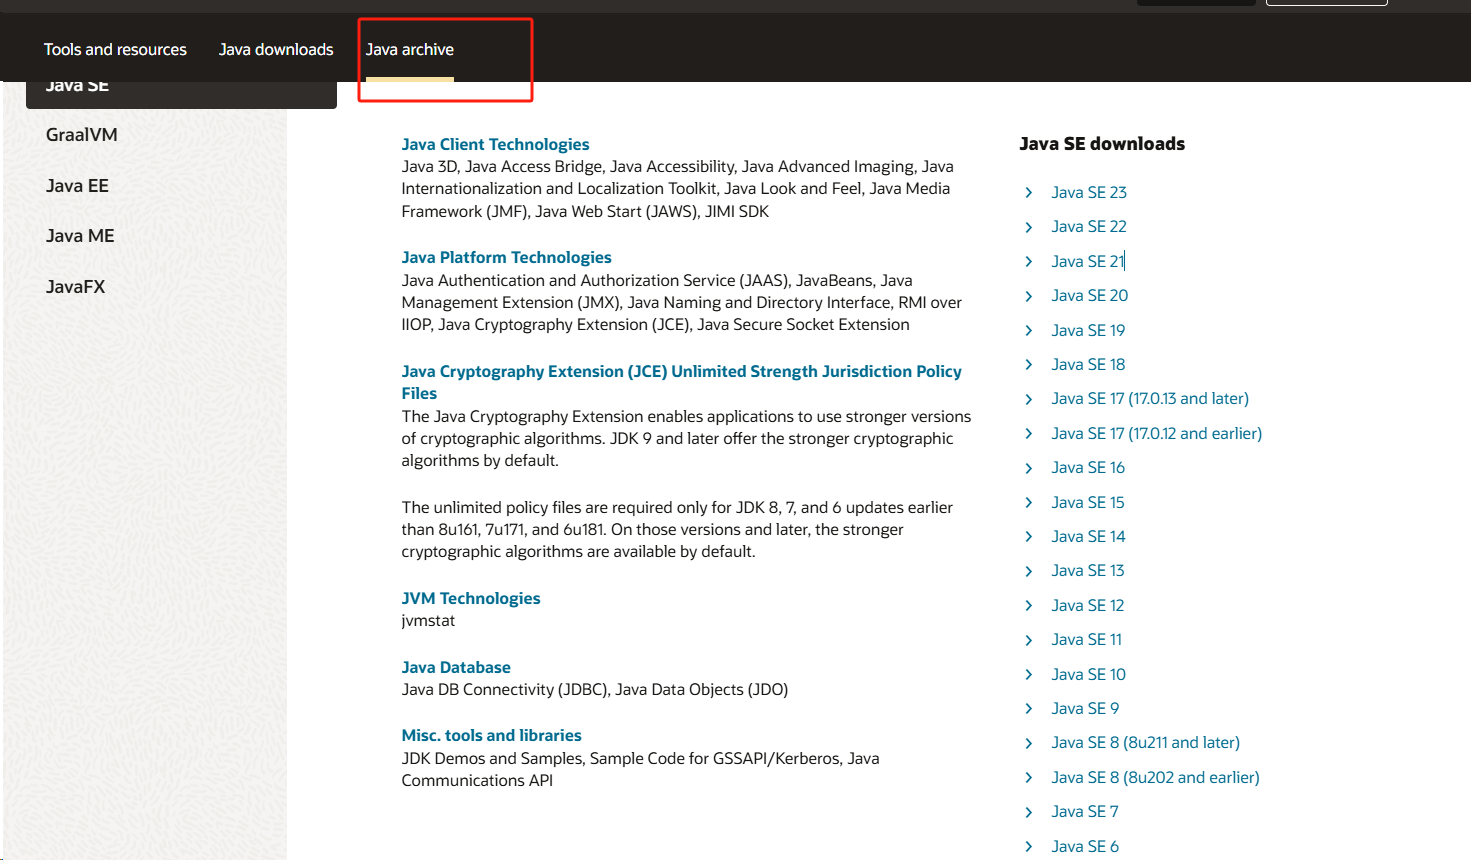
Task: Open the Java SE 19 download link
Action: pos(1088,330)
